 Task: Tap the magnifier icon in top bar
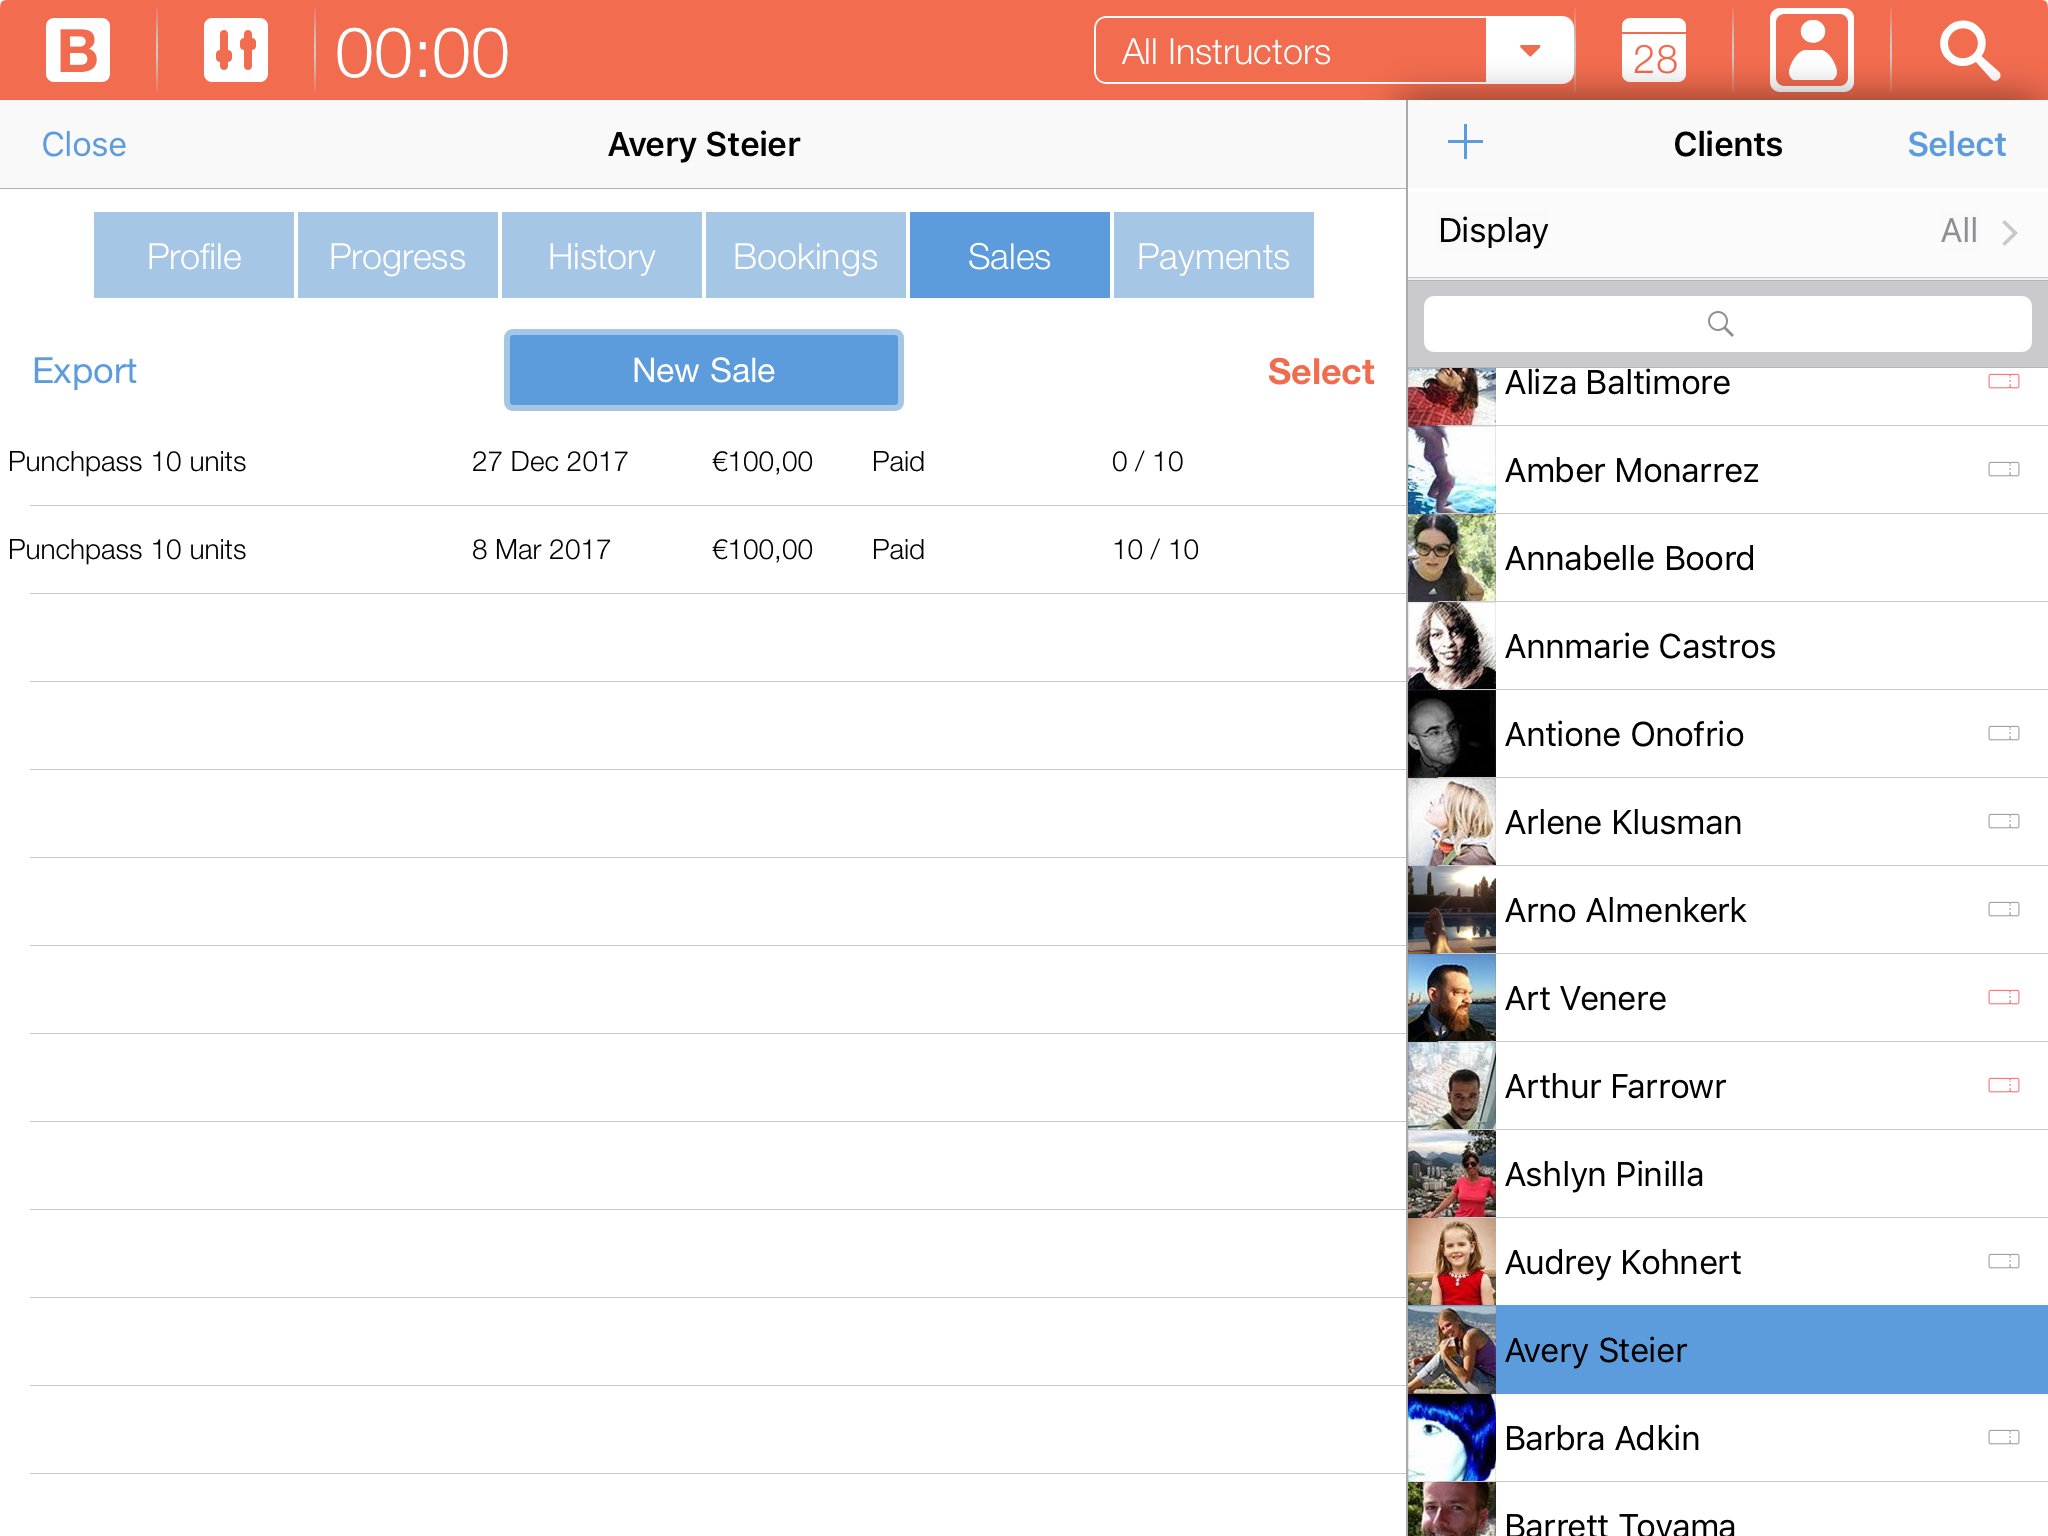click(1968, 50)
